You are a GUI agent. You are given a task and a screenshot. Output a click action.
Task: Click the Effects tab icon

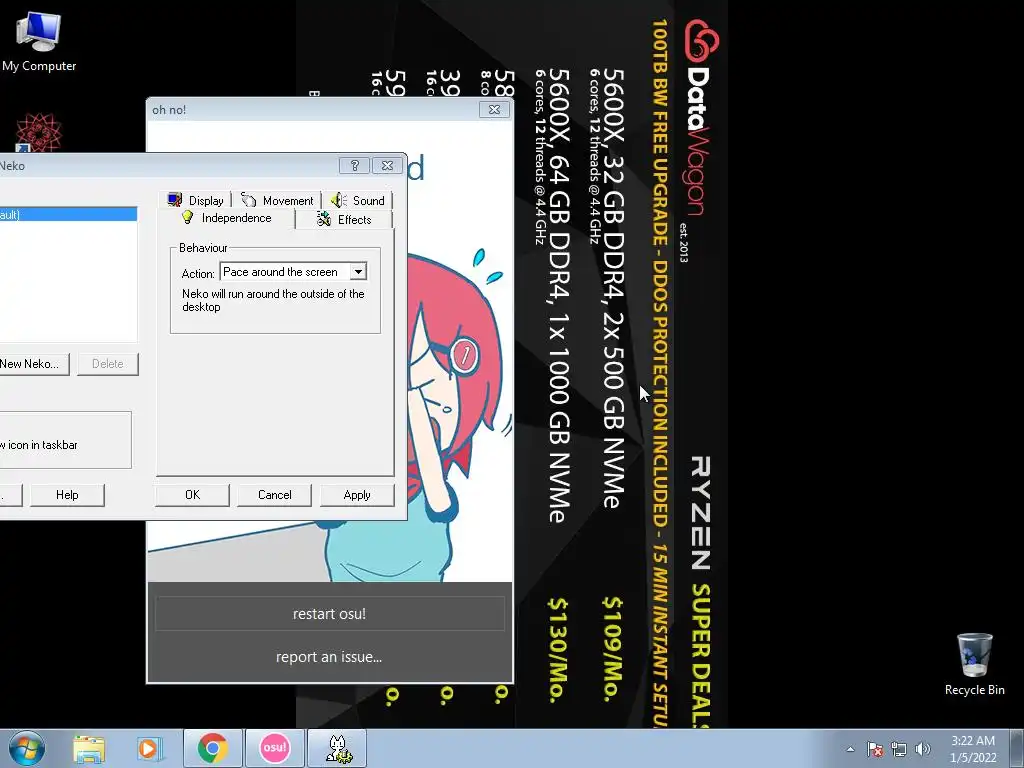coord(324,219)
